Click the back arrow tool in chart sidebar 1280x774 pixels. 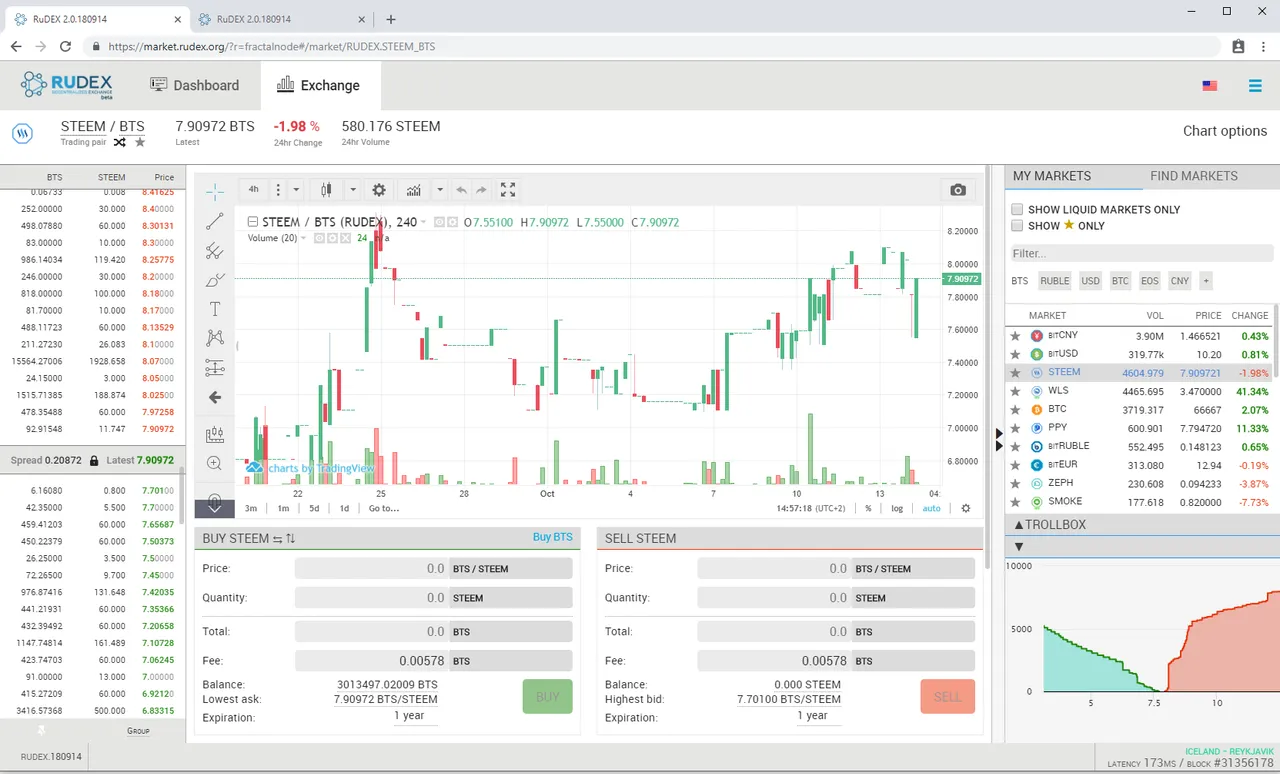point(215,397)
